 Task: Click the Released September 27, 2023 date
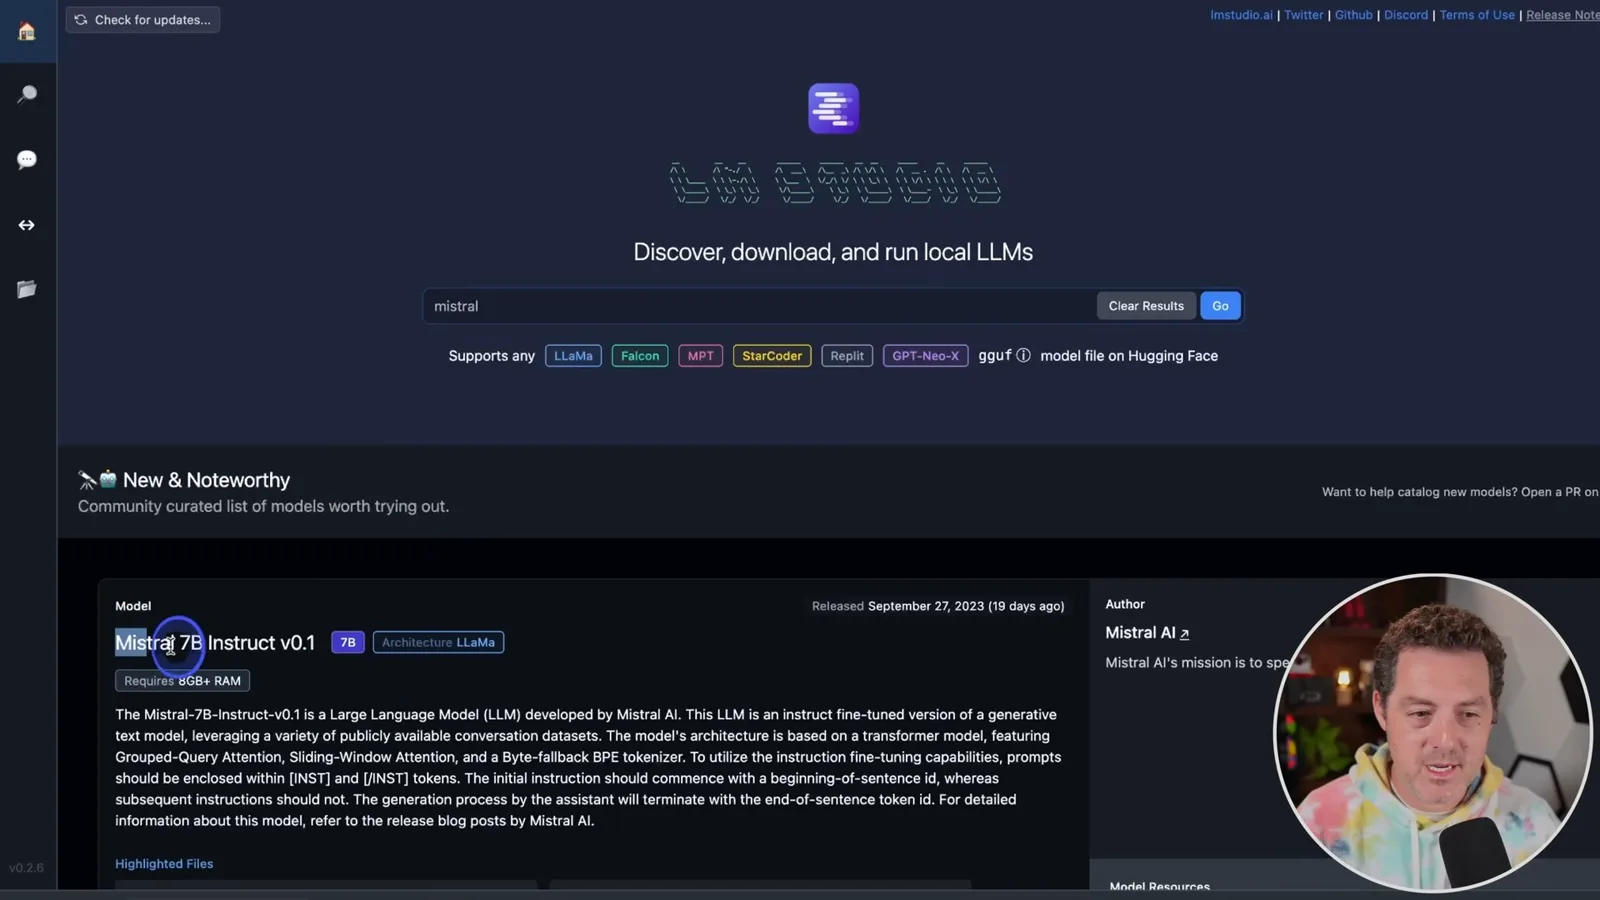point(938,606)
